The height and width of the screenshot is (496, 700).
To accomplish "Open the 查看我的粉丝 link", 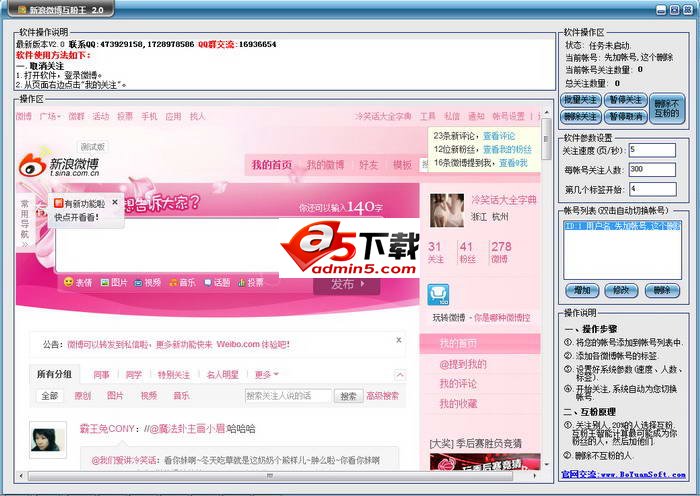I will click(x=507, y=149).
